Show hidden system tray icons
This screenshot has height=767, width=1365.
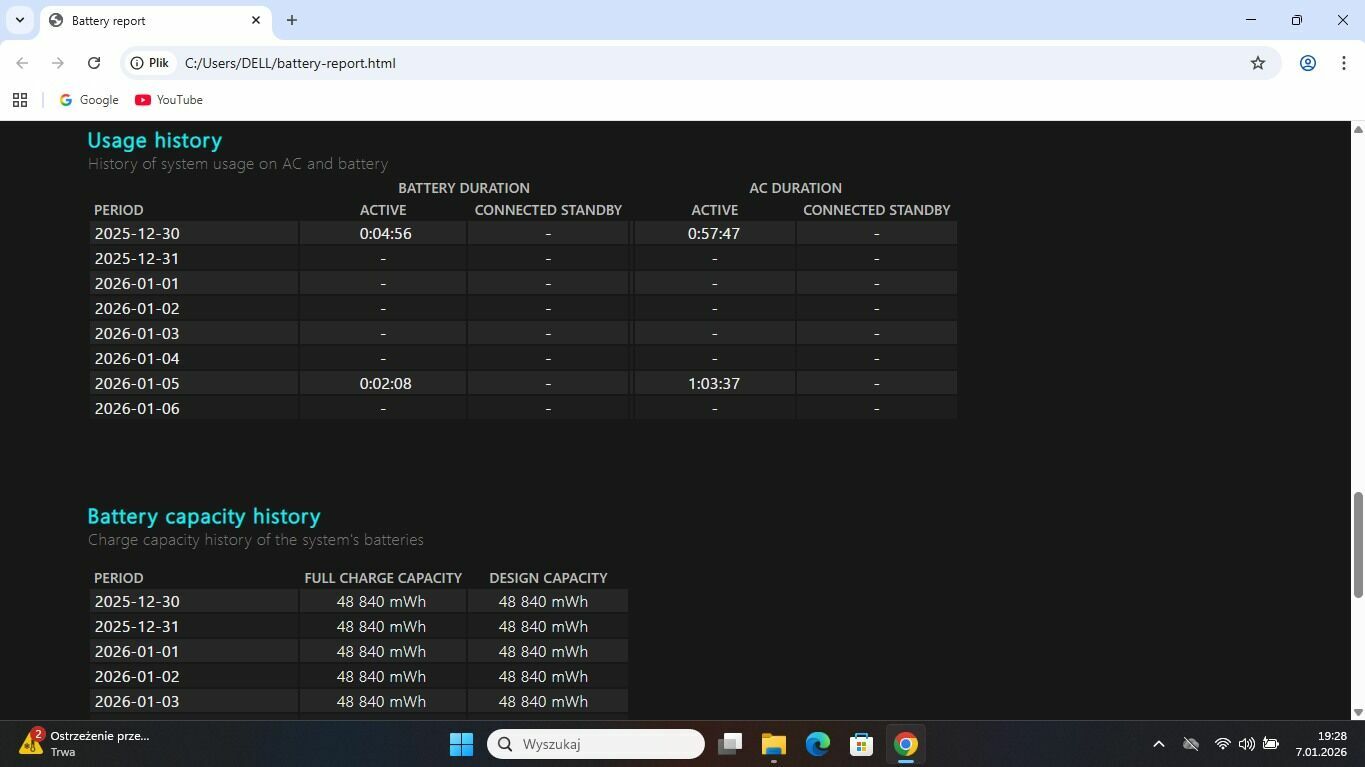[x=1158, y=744]
